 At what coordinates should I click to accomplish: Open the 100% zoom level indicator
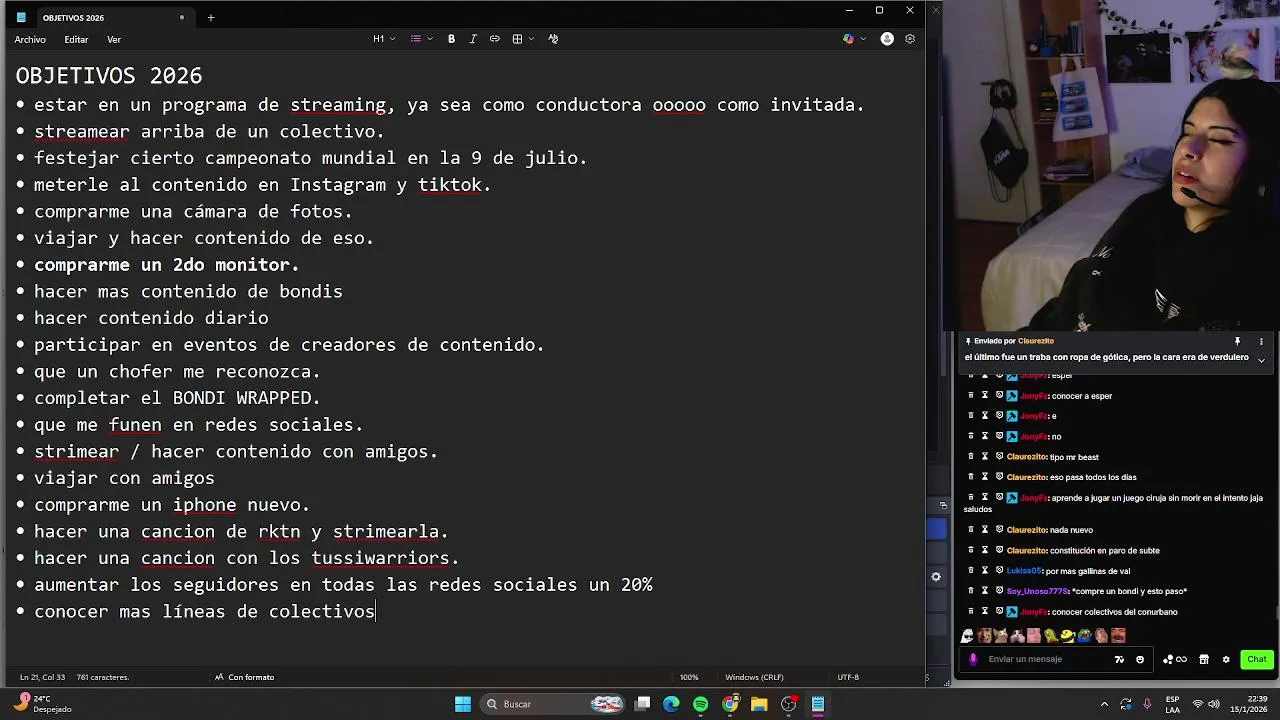[689, 677]
